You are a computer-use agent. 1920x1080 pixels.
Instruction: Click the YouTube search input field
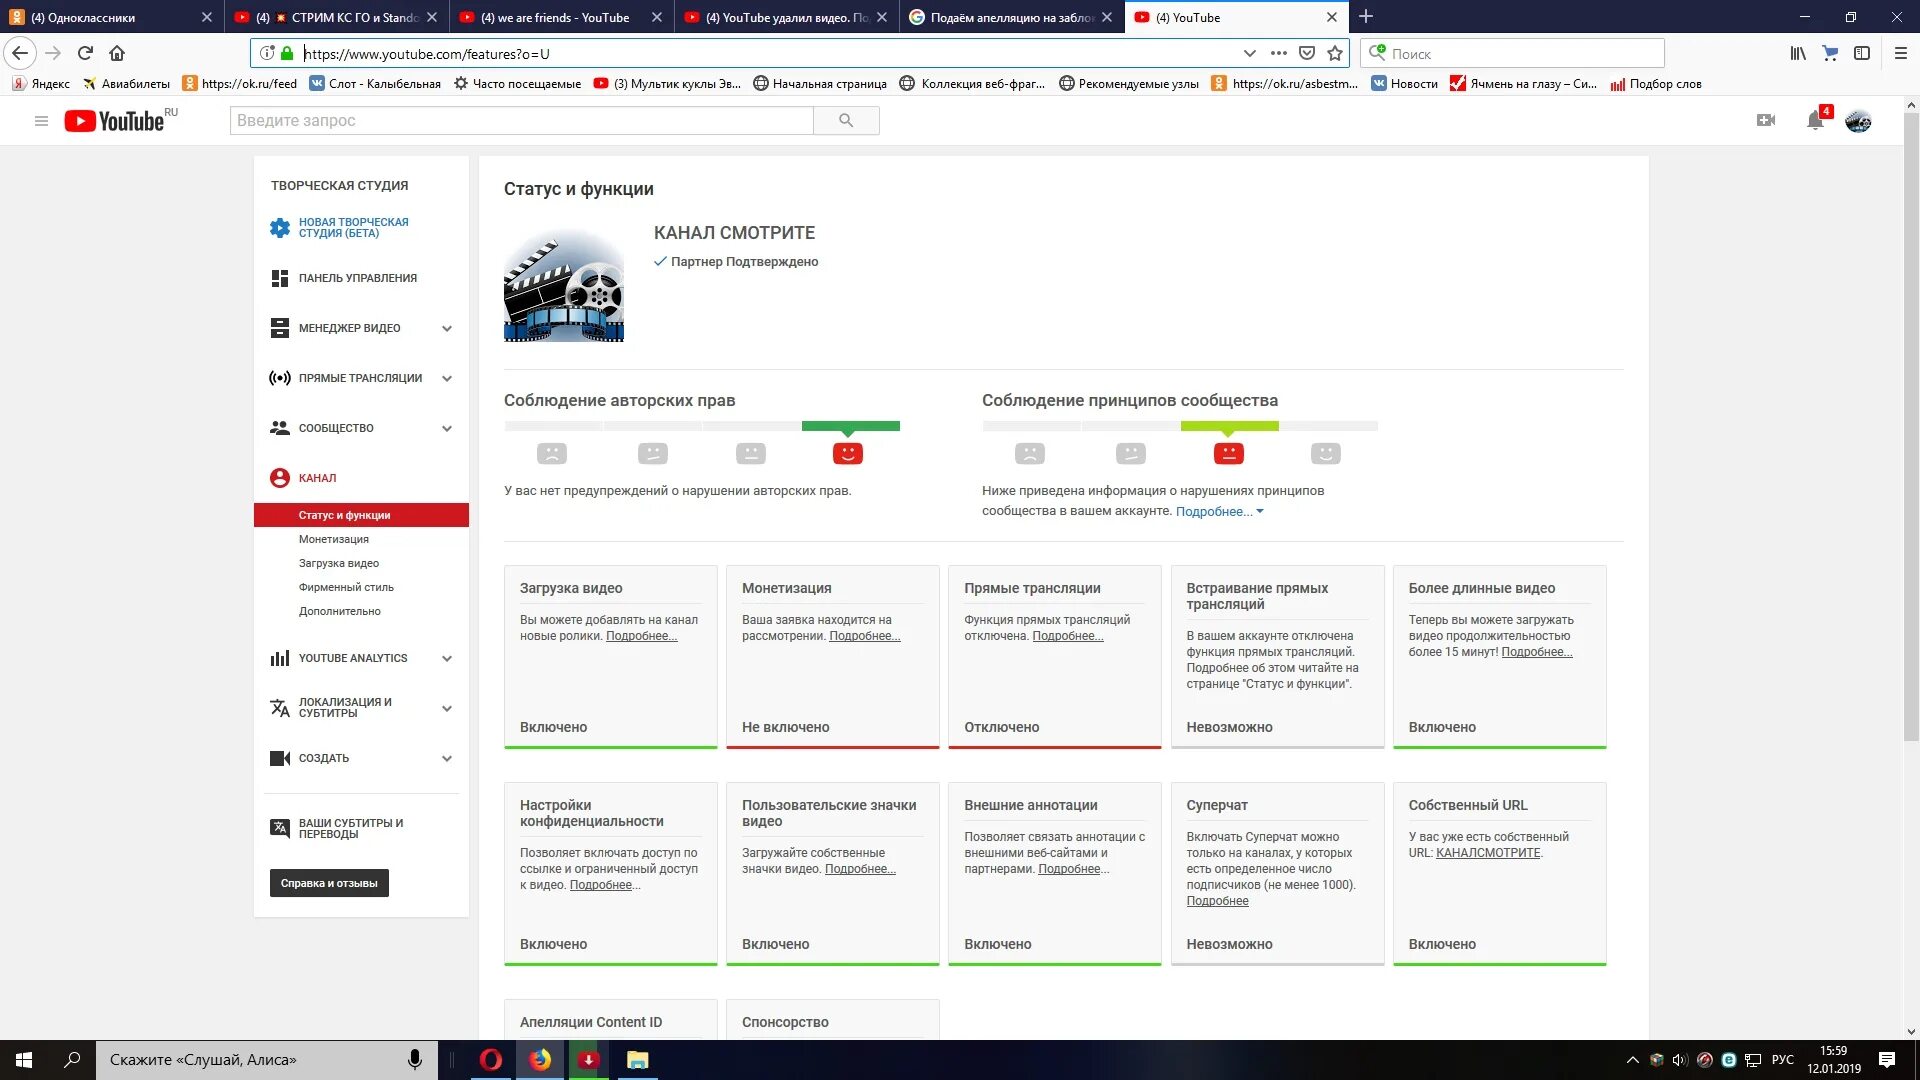pos(521,121)
